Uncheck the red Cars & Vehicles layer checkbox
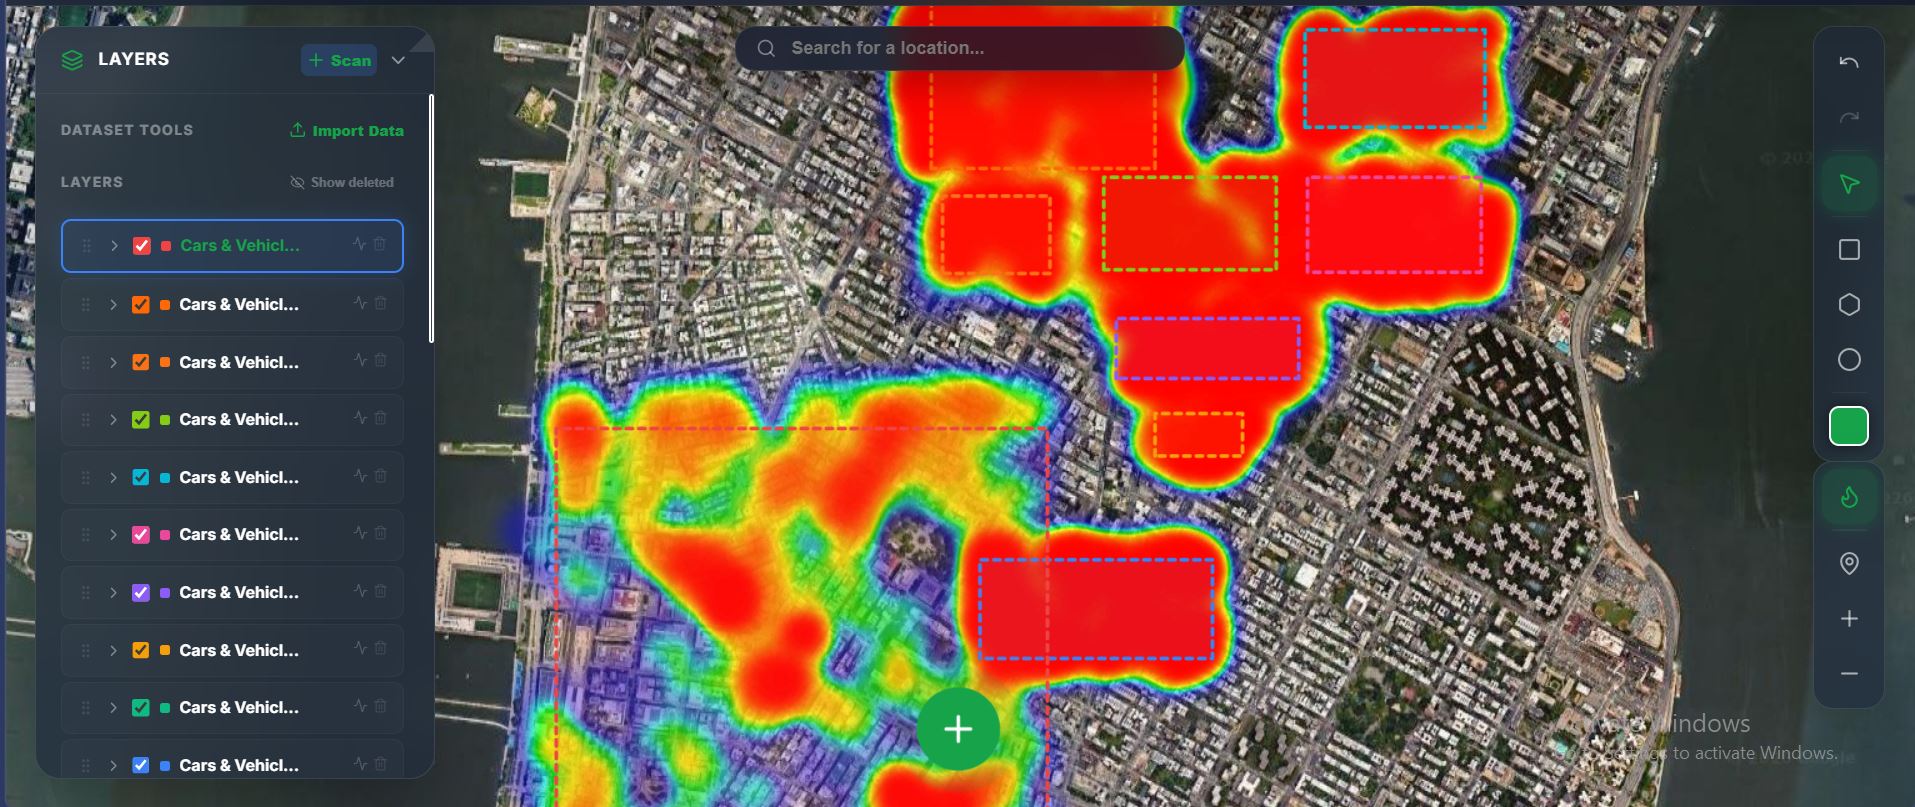This screenshot has width=1915, height=807. click(x=142, y=246)
